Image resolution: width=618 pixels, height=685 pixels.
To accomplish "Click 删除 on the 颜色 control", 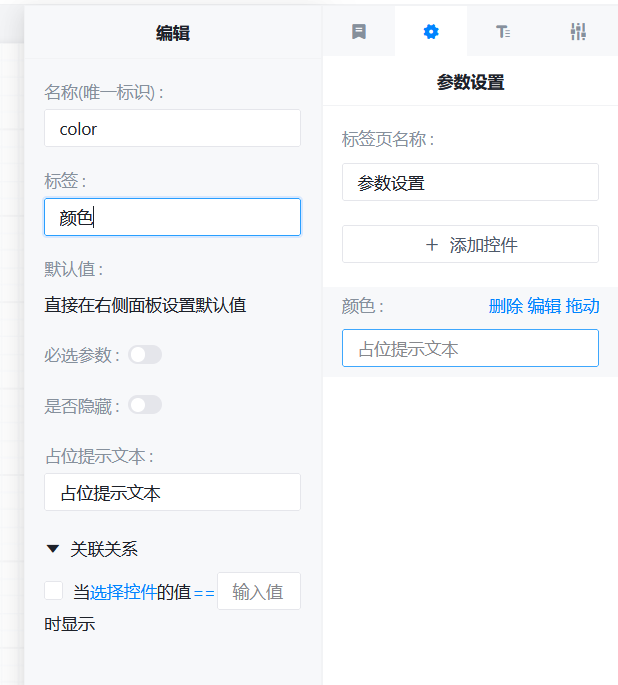I will click(505, 306).
